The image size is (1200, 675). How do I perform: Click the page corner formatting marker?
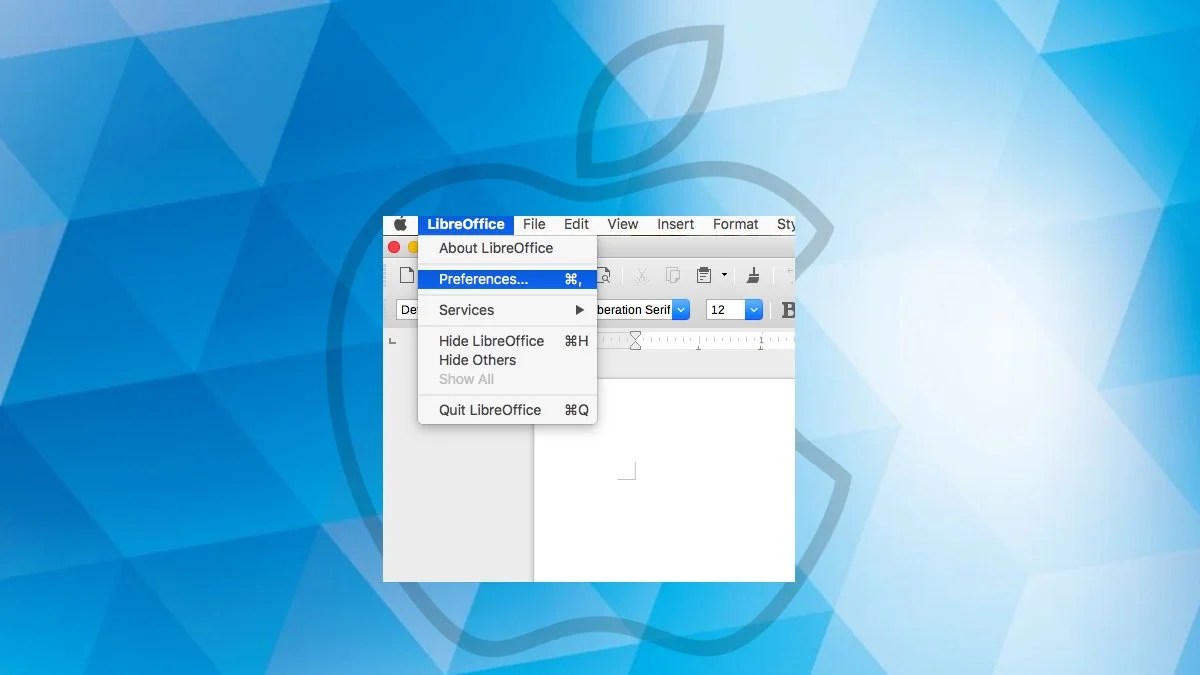[x=627, y=467]
